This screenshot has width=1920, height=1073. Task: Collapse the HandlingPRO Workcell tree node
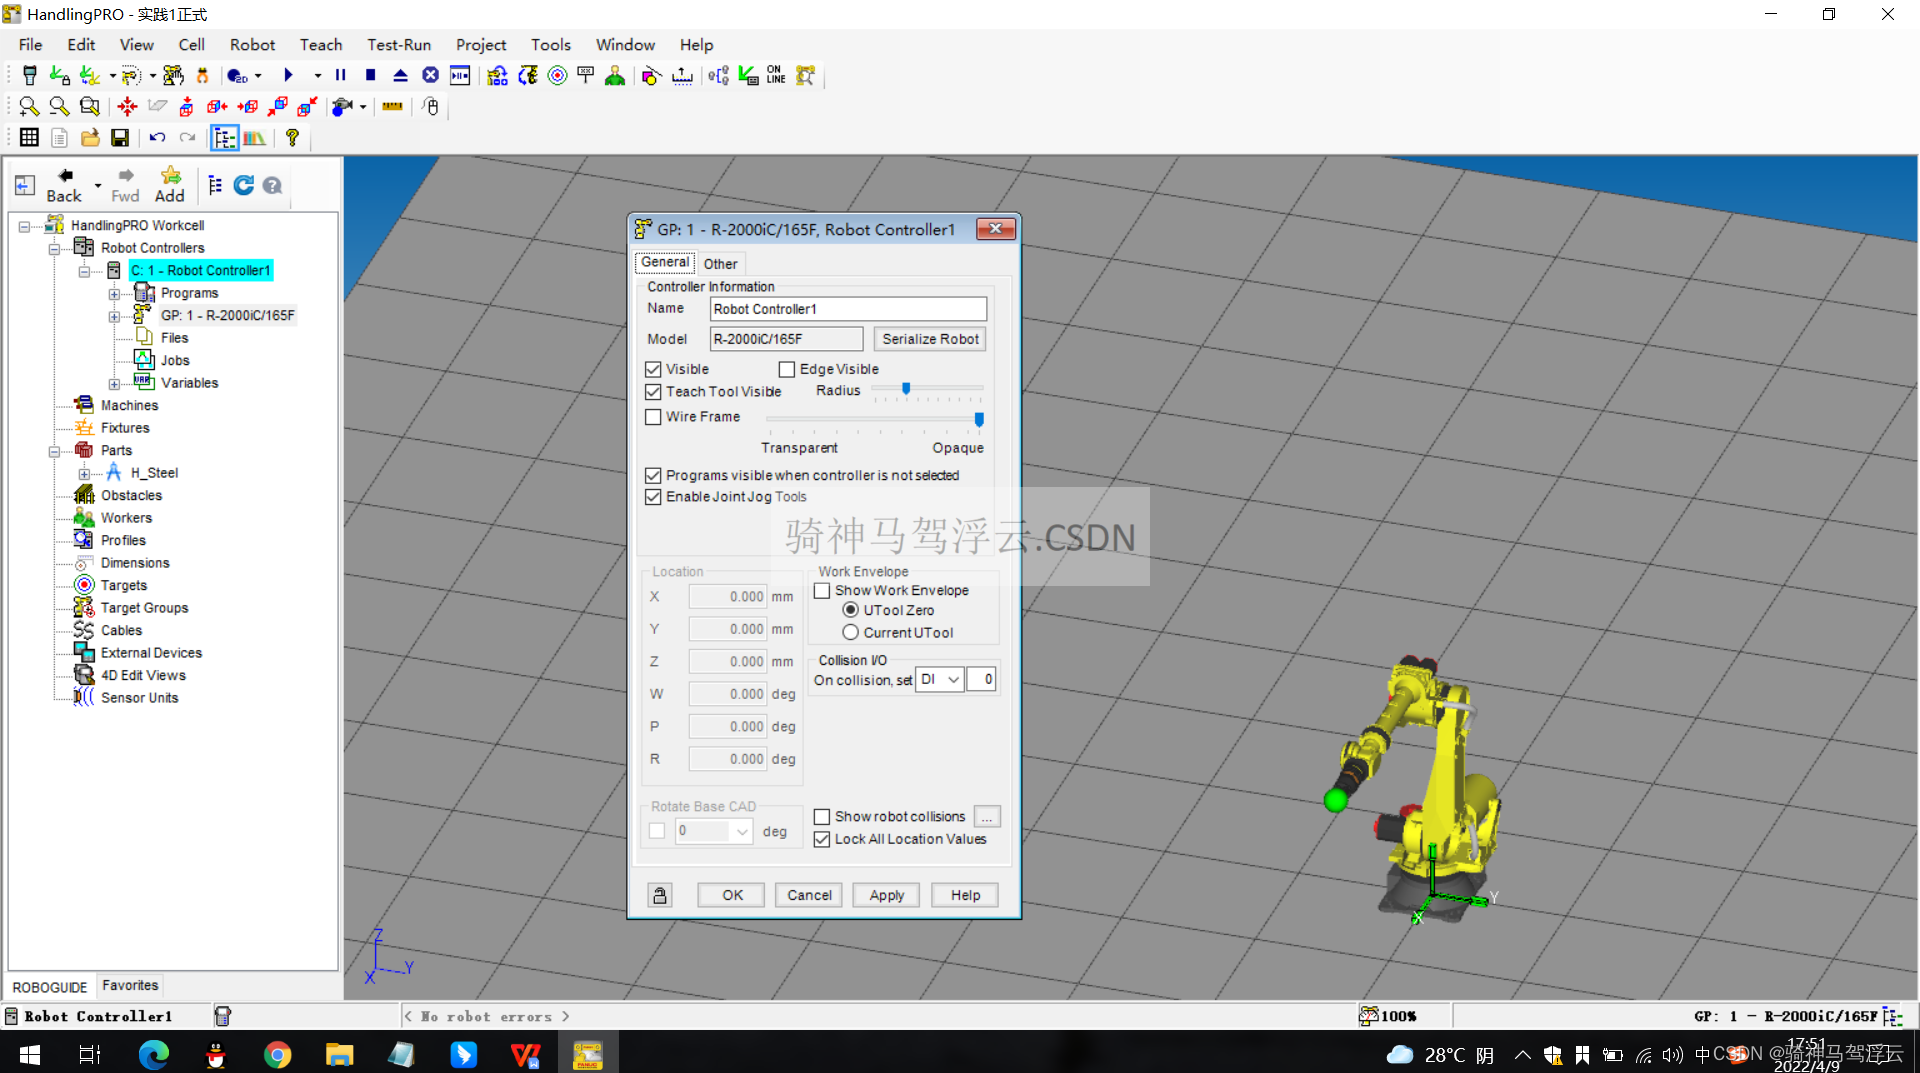24,226
